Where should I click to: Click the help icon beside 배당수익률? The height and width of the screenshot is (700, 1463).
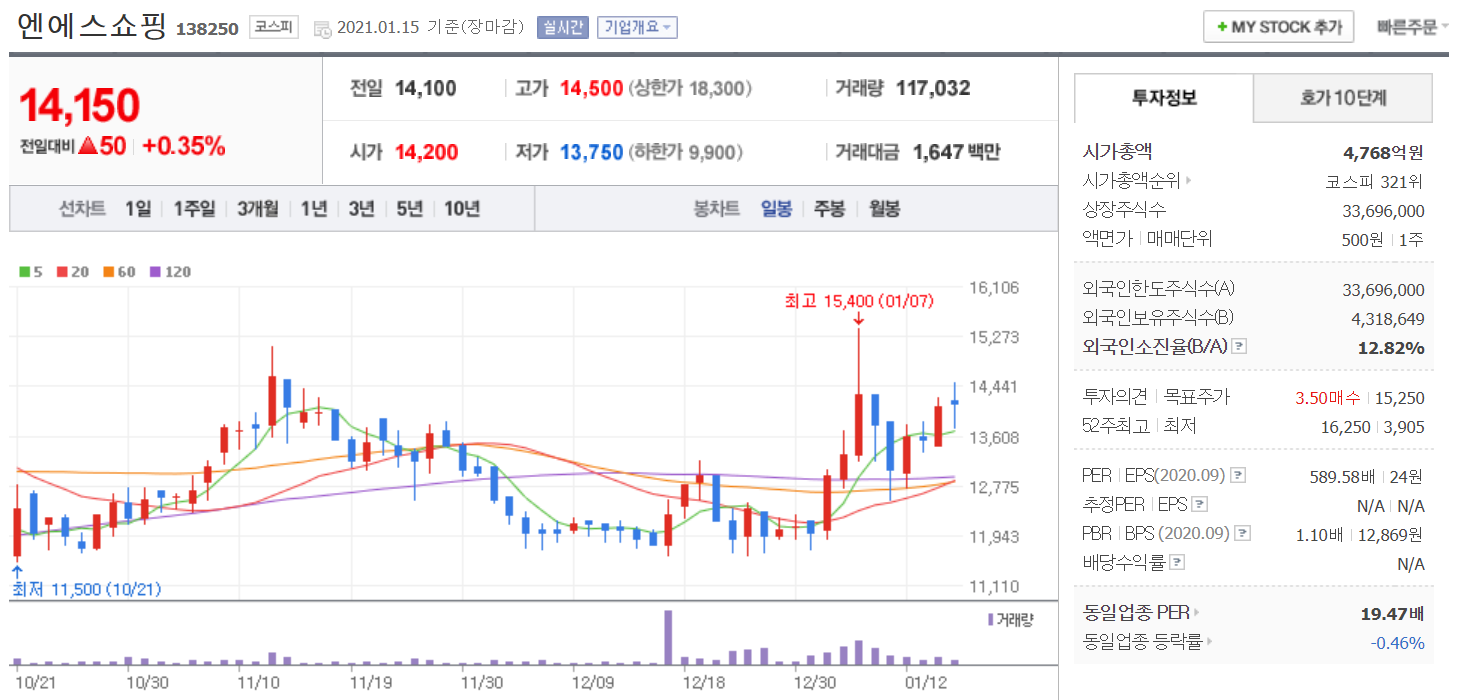tap(1177, 562)
